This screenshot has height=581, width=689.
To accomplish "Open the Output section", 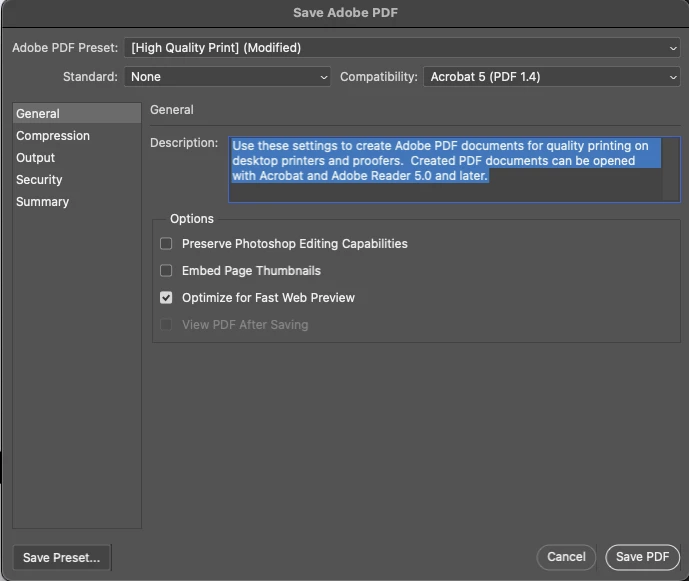I will 77,158.
